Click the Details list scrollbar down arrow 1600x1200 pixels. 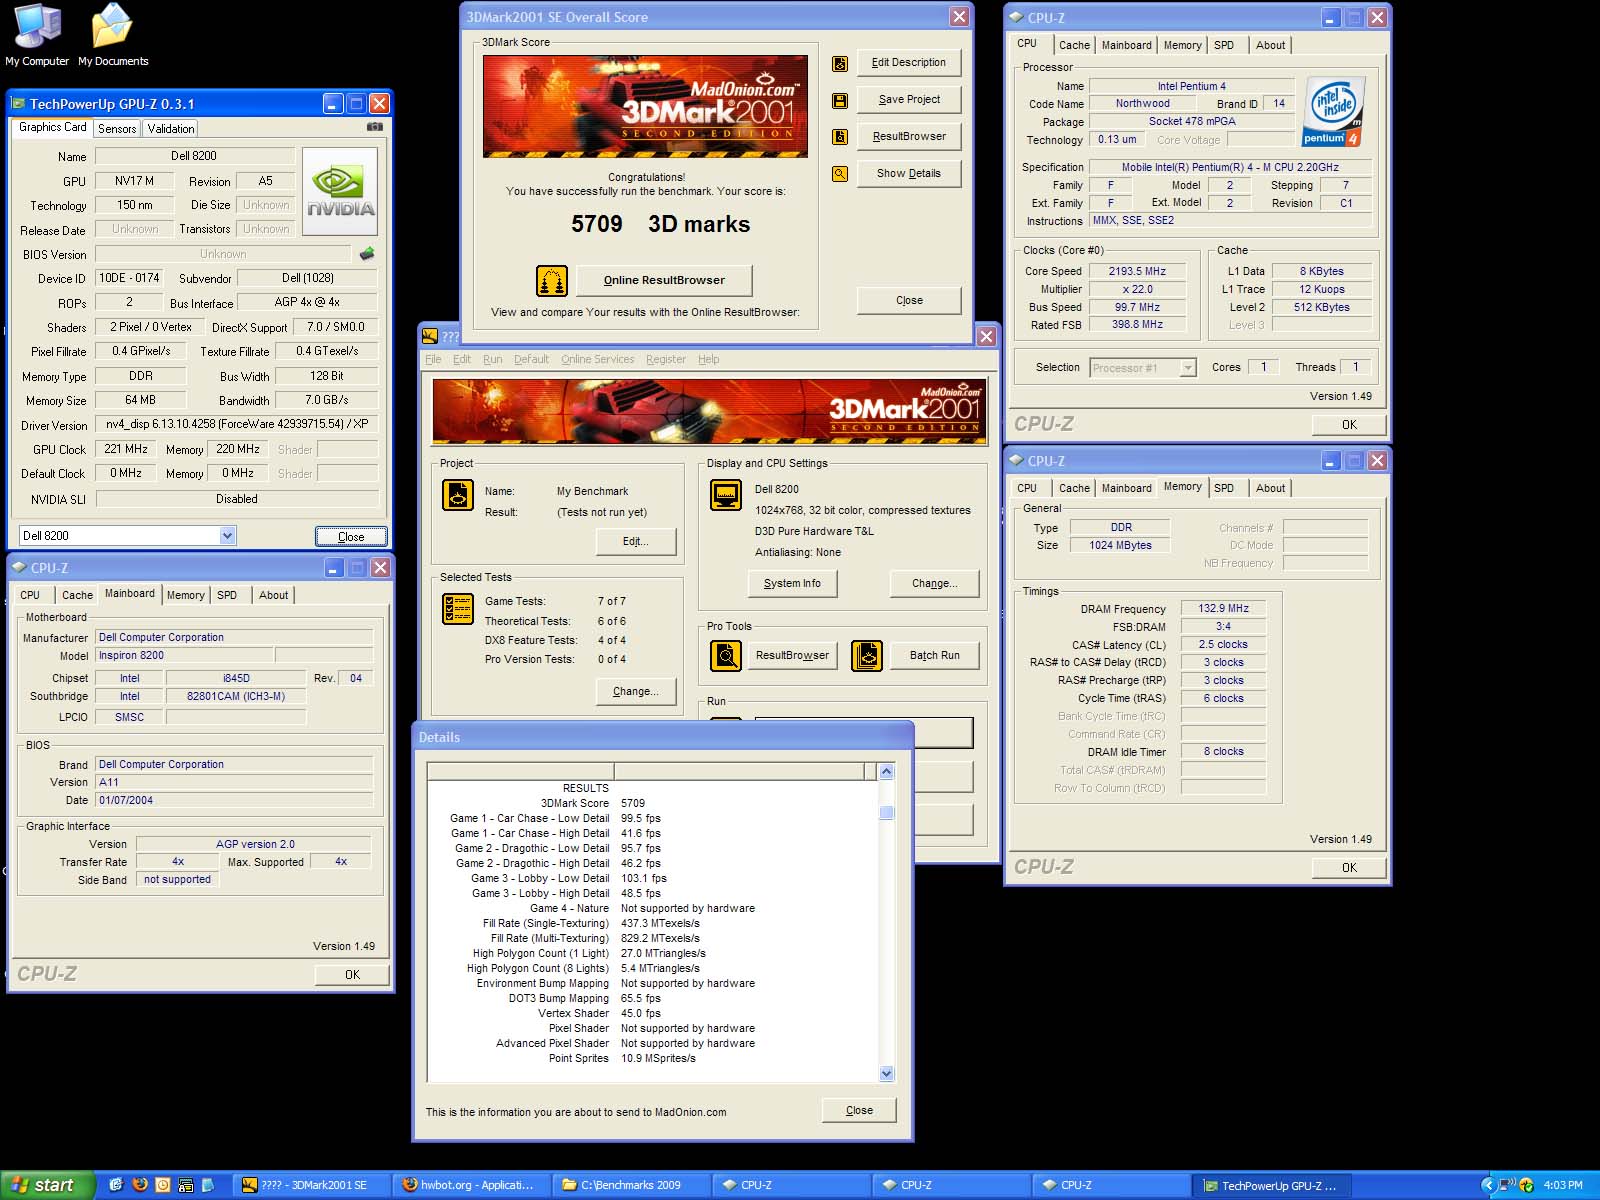(x=886, y=1073)
